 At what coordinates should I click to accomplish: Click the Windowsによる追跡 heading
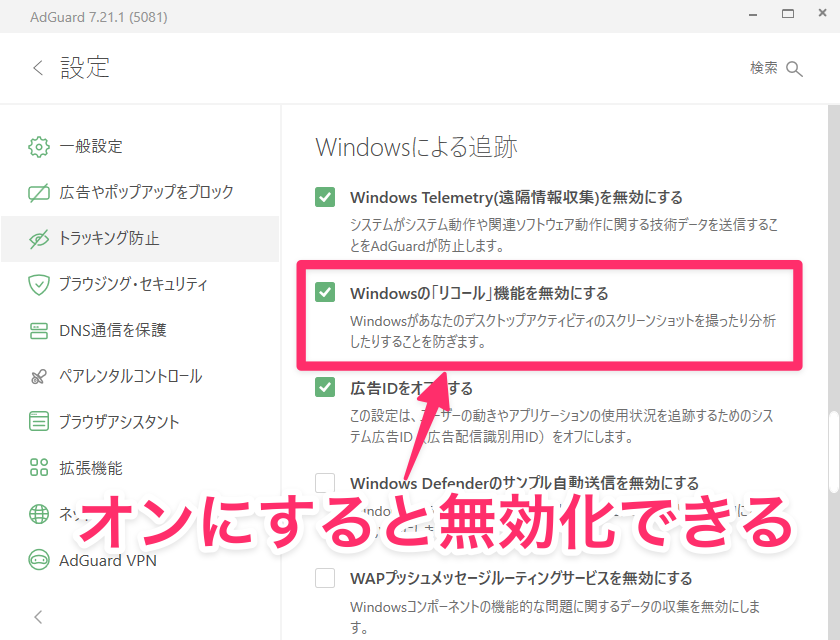(x=416, y=147)
